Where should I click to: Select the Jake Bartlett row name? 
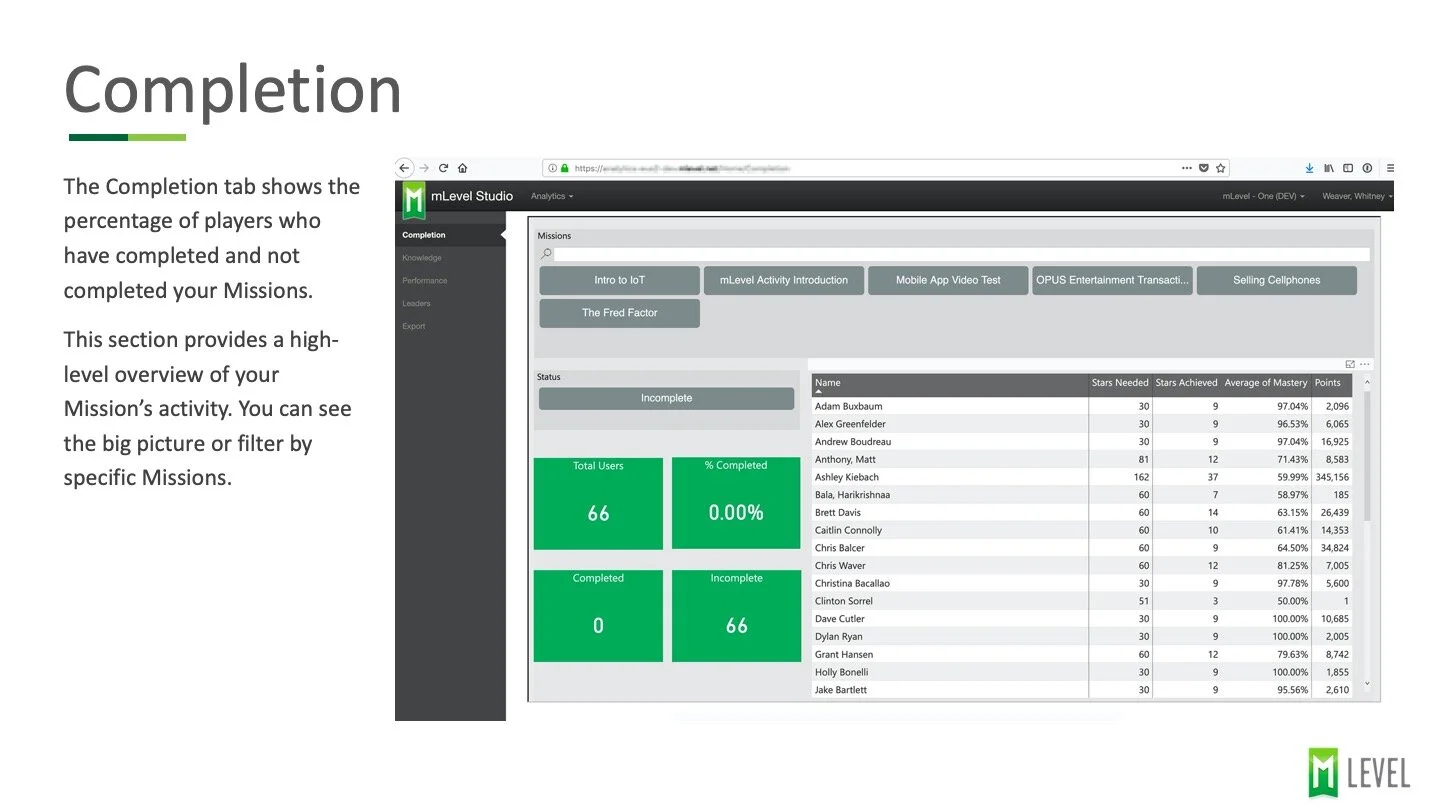point(841,690)
